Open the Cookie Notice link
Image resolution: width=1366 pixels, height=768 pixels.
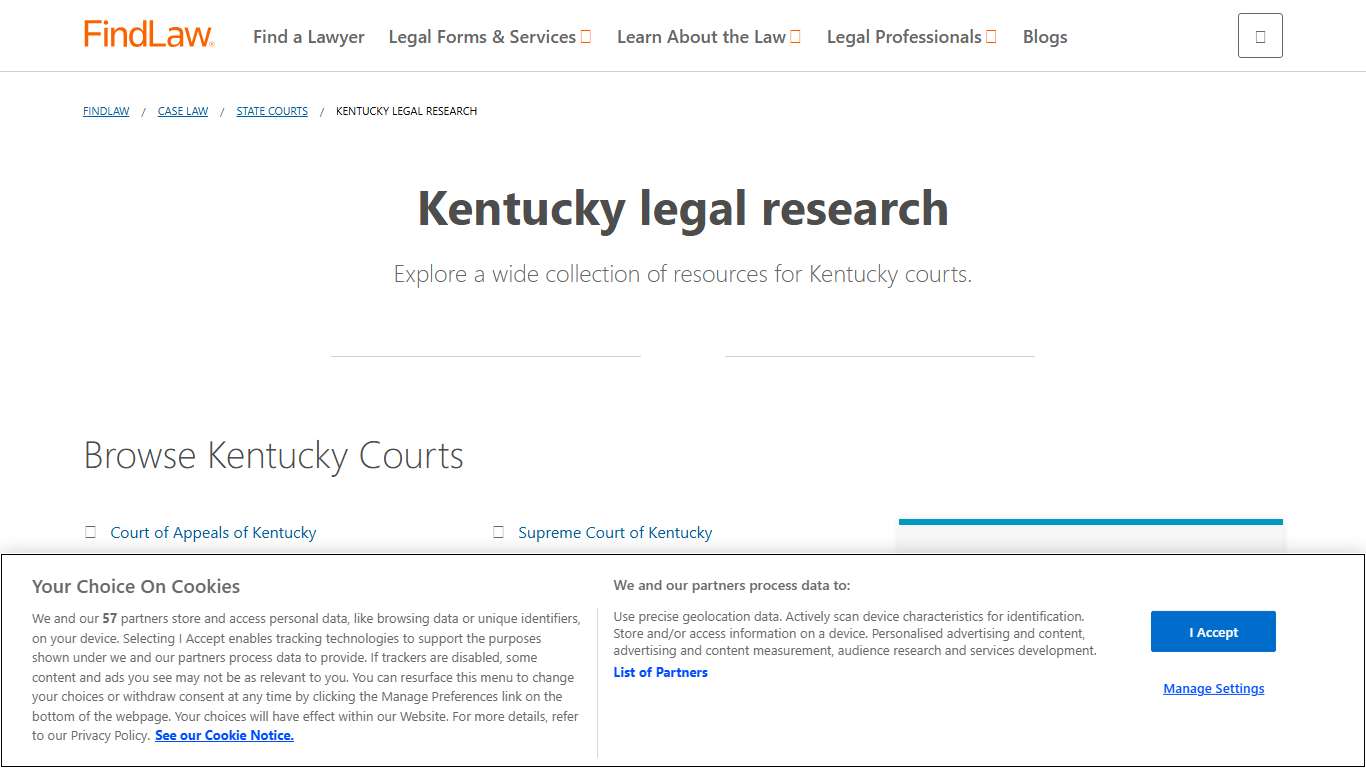point(224,735)
